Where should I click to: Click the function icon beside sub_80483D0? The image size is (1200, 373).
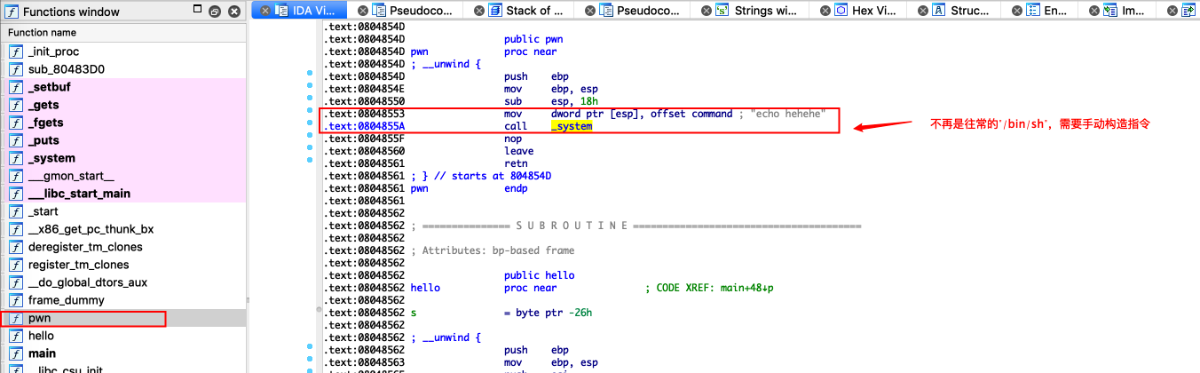(x=15, y=69)
